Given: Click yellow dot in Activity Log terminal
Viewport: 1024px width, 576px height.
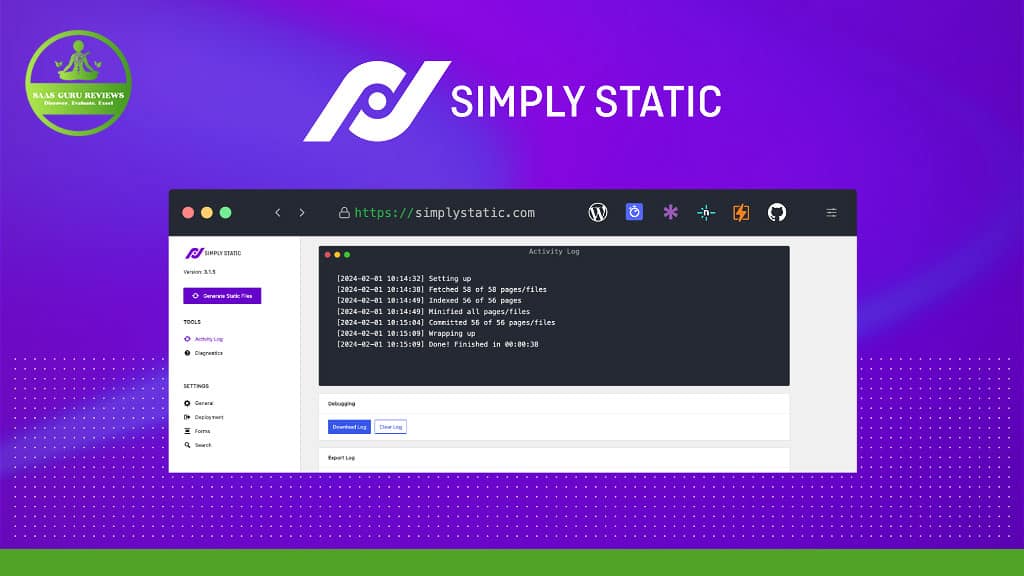Looking at the screenshot, I should pyautogui.click(x=337, y=255).
